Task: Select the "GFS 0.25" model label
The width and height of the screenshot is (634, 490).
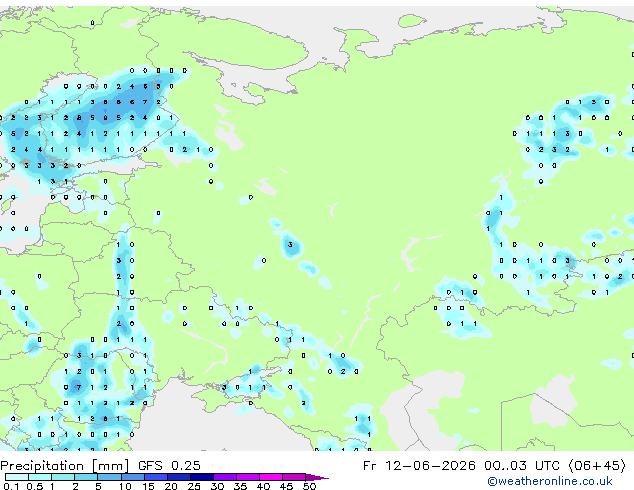Action: click(169, 466)
